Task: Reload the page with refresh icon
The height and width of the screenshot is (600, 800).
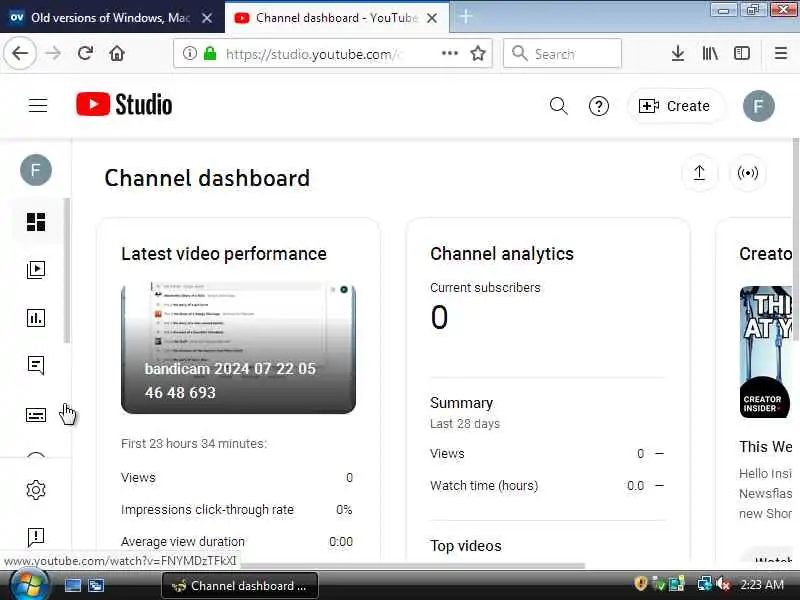Action: [x=85, y=53]
